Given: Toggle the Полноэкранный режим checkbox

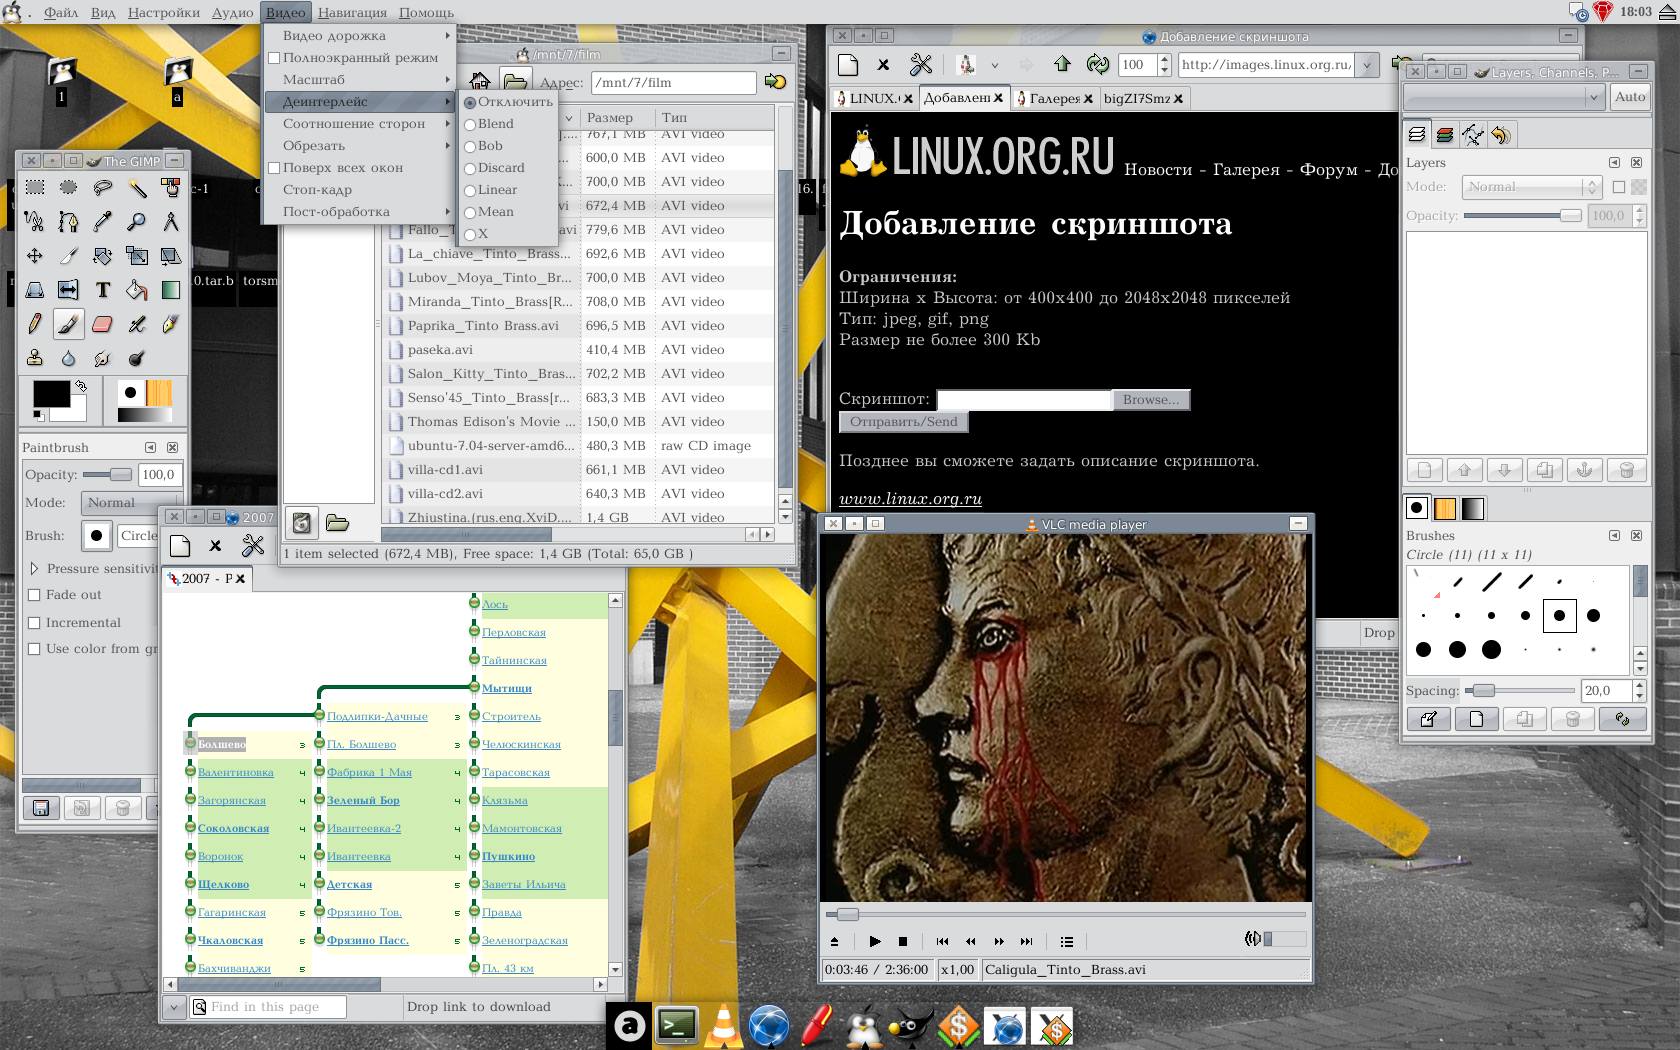Looking at the screenshot, I should [274, 58].
